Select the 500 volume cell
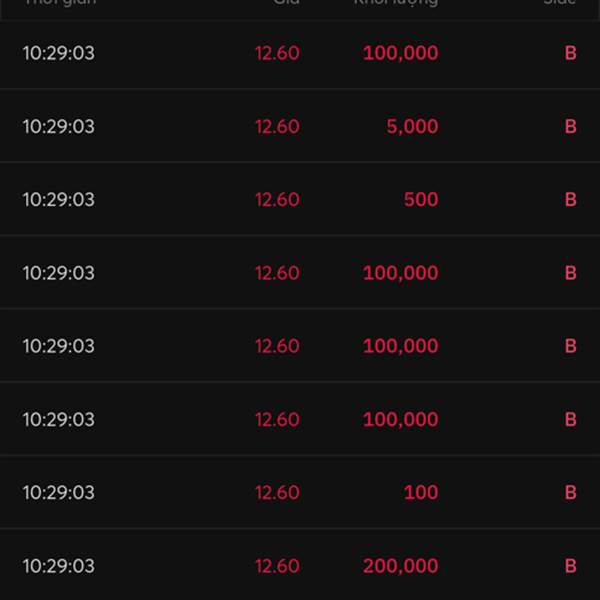Screen dimensions: 600x600 click(x=421, y=200)
